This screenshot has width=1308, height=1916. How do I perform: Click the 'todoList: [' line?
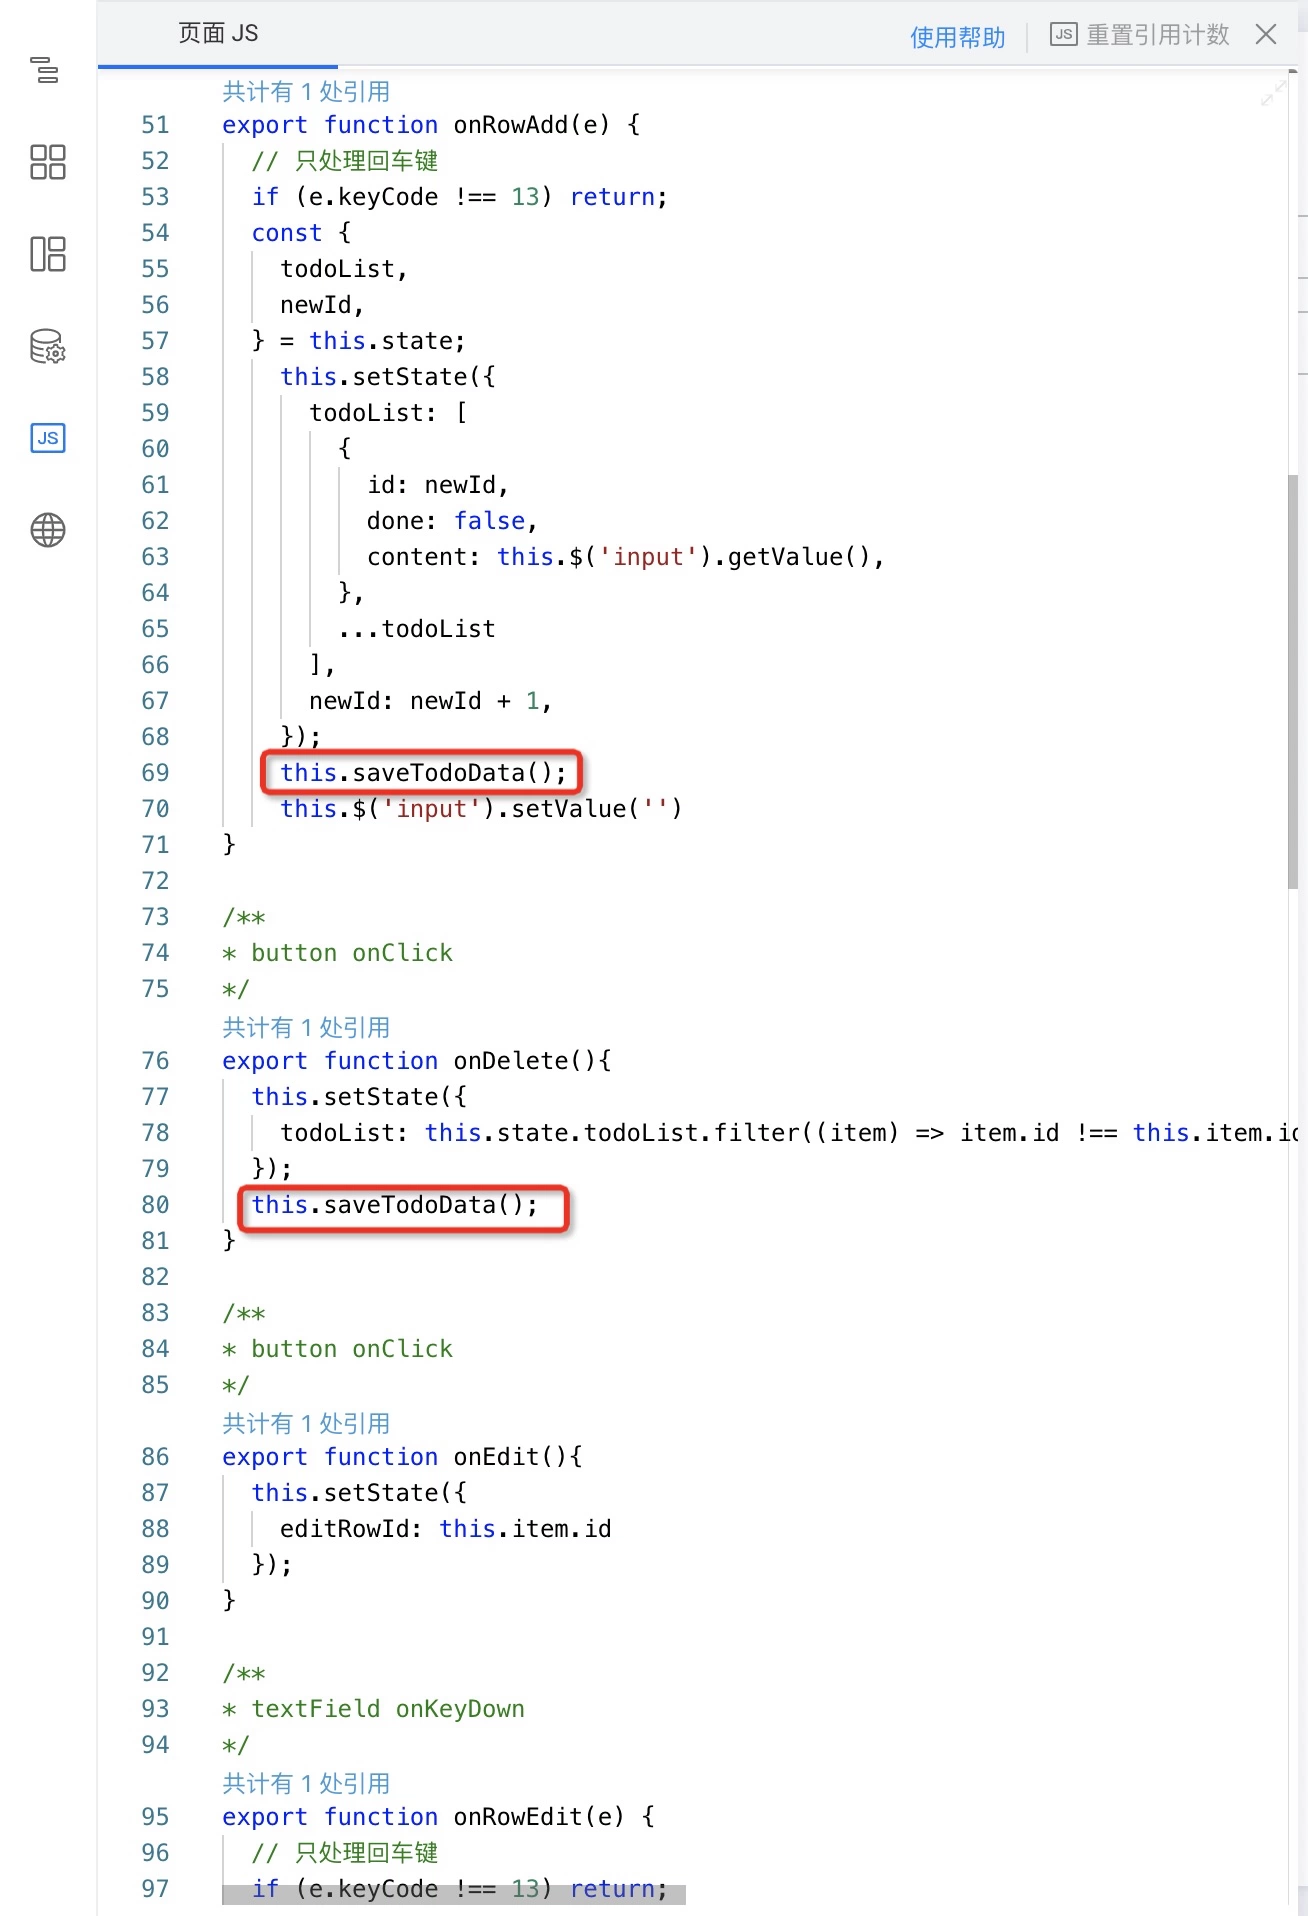(388, 413)
